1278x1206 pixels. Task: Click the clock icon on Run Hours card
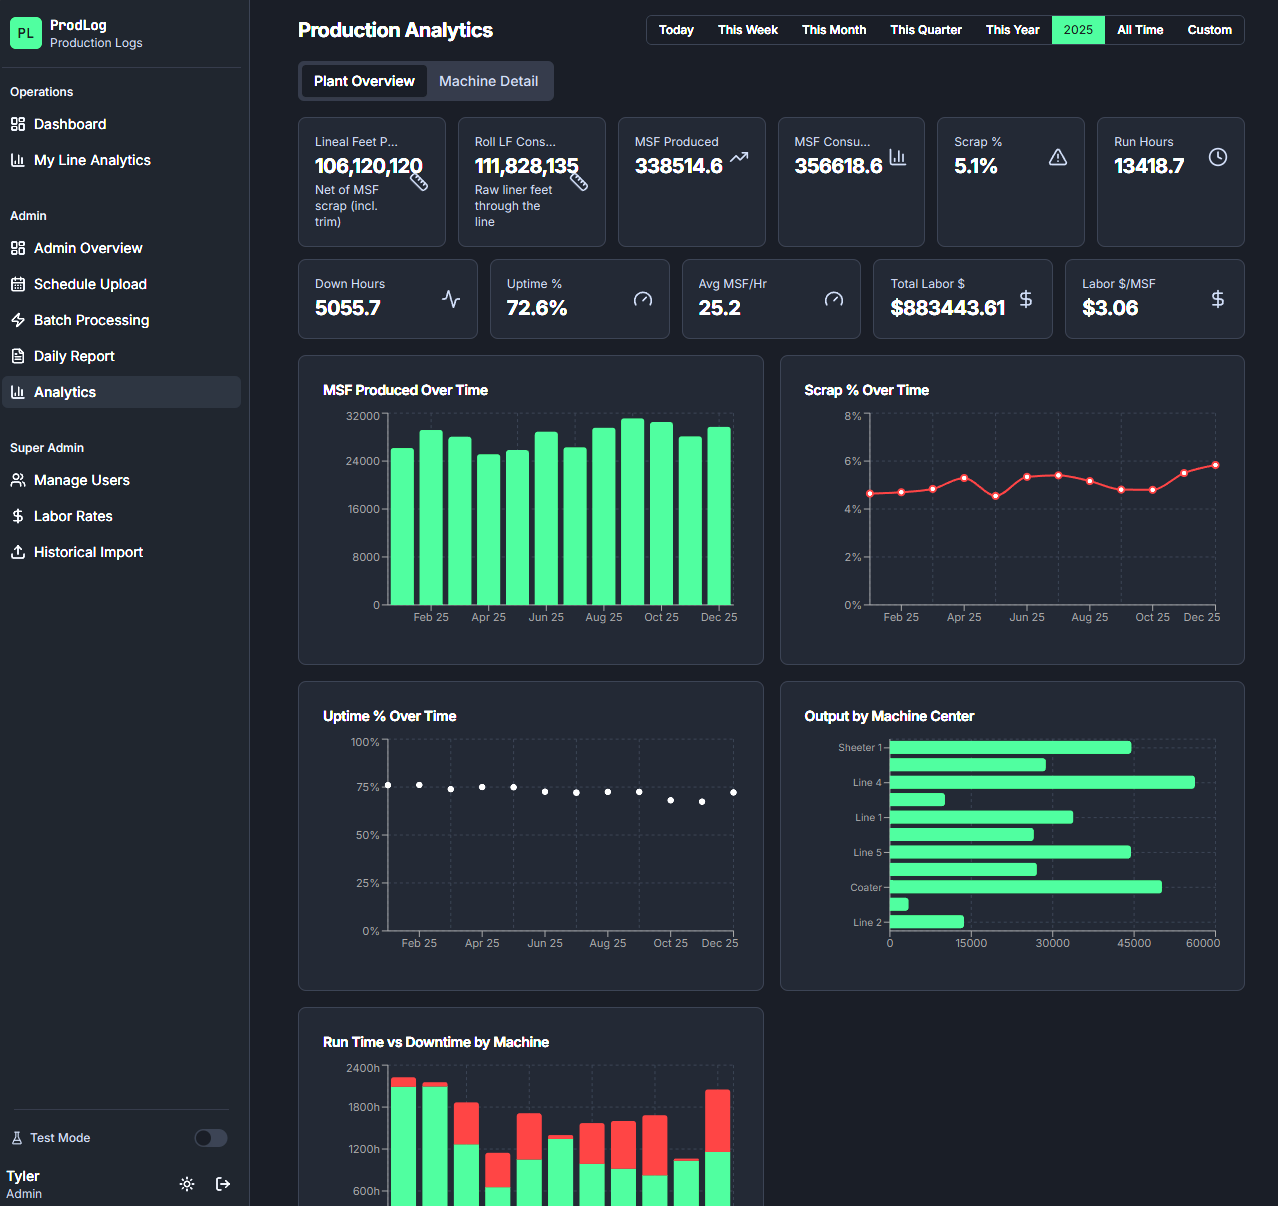tap(1218, 157)
